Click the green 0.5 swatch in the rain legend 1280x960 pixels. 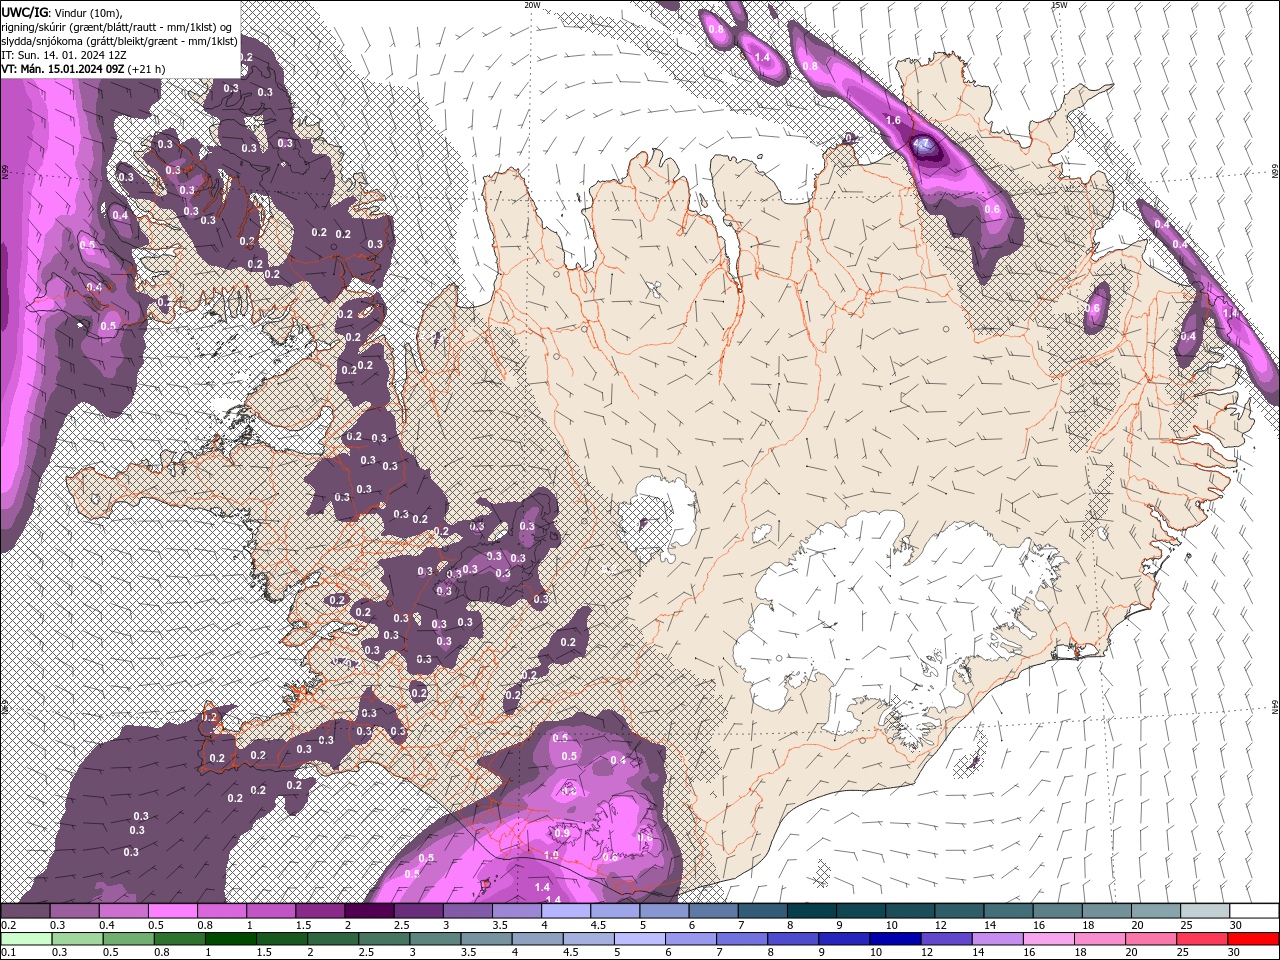click(x=129, y=939)
